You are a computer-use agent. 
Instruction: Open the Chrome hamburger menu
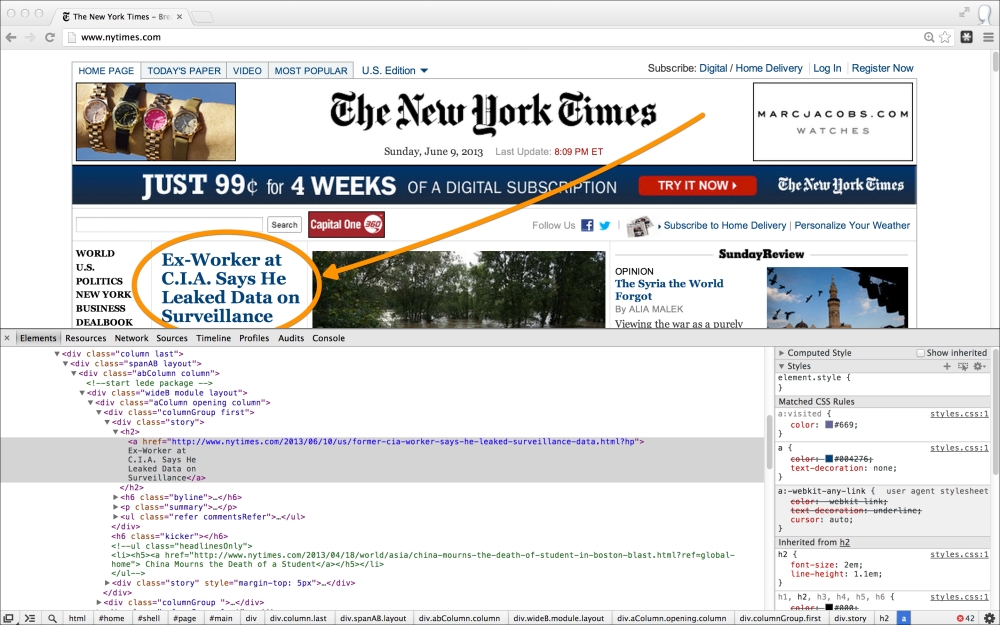click(988, 37)
